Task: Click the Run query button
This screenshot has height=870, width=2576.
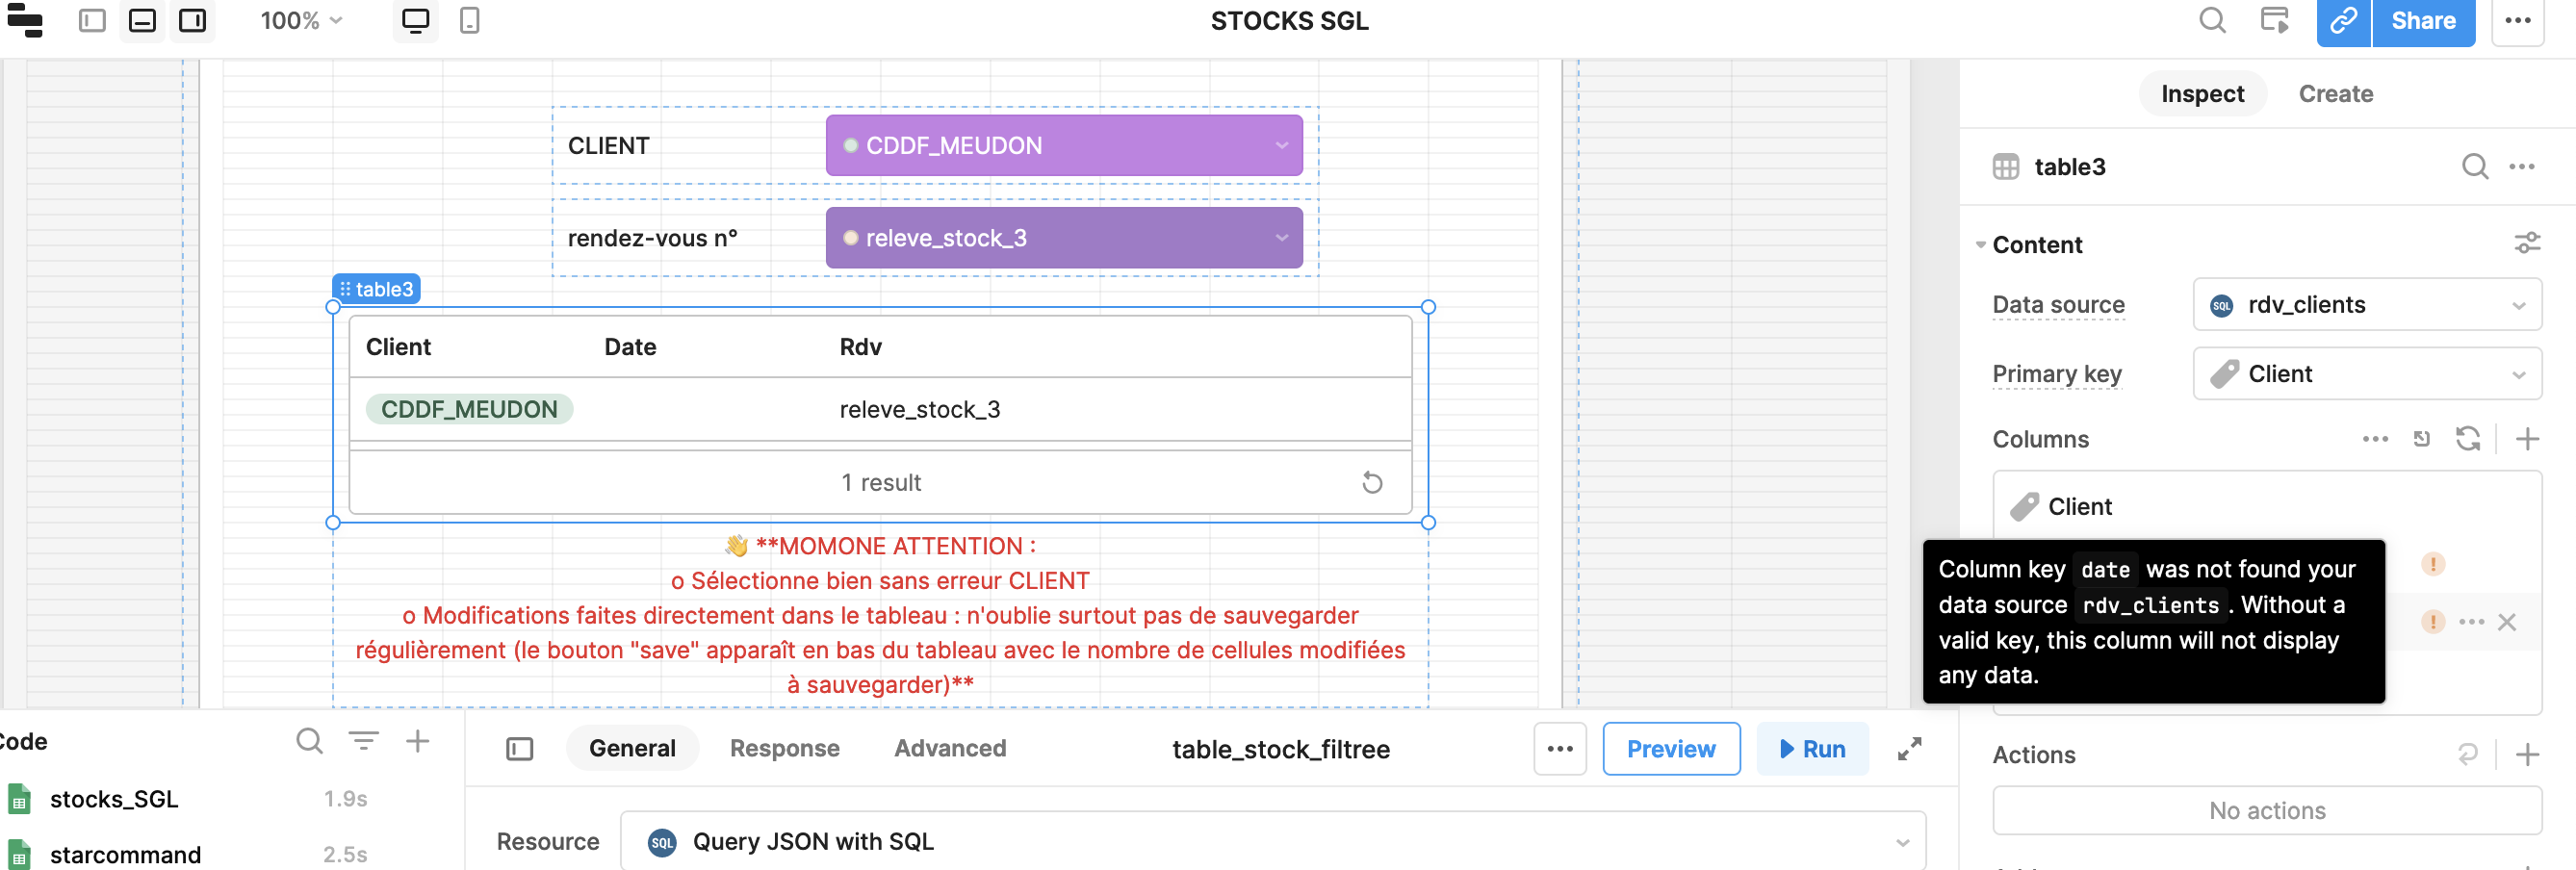Action: coord(1812,749)
